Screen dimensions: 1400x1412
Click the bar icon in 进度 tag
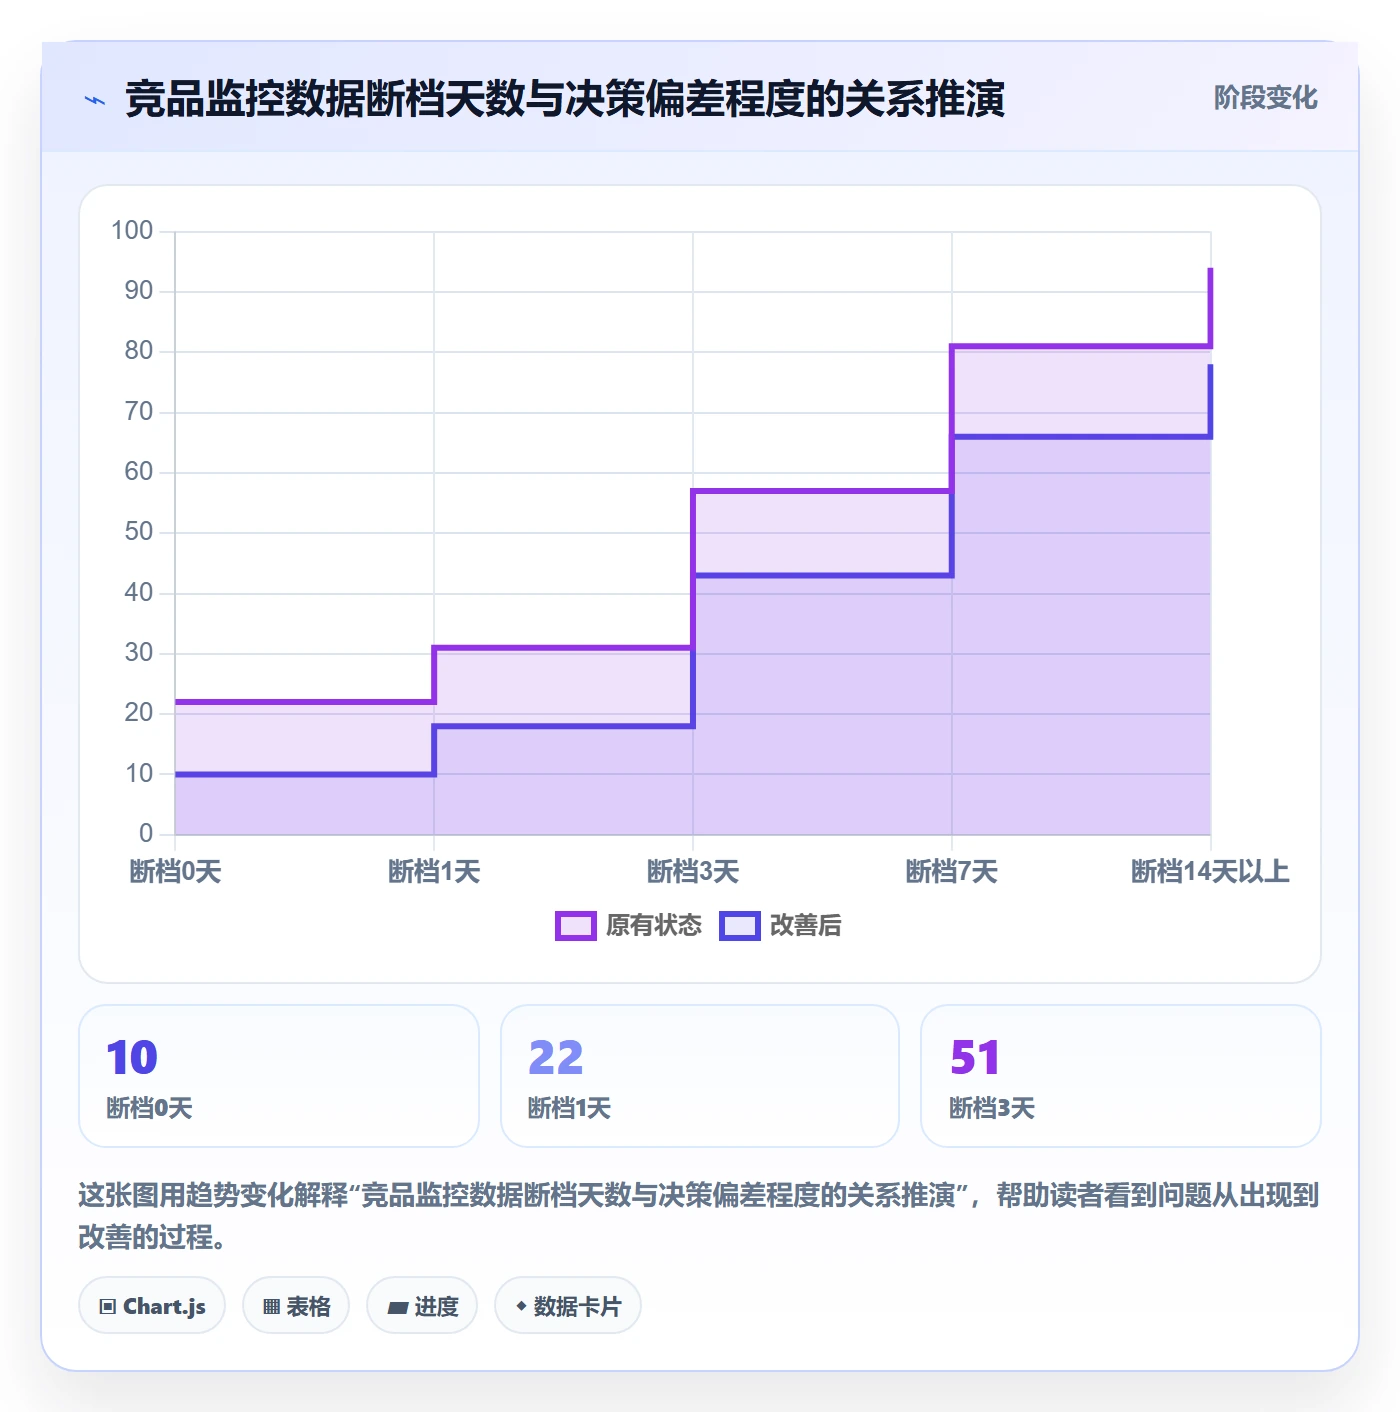pos(397,1307)
